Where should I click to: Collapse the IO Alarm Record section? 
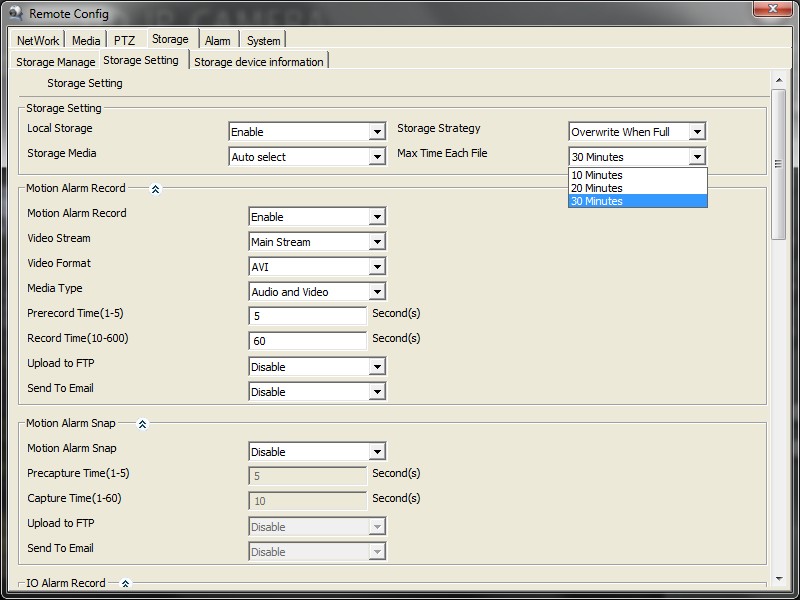pos(126,584)
